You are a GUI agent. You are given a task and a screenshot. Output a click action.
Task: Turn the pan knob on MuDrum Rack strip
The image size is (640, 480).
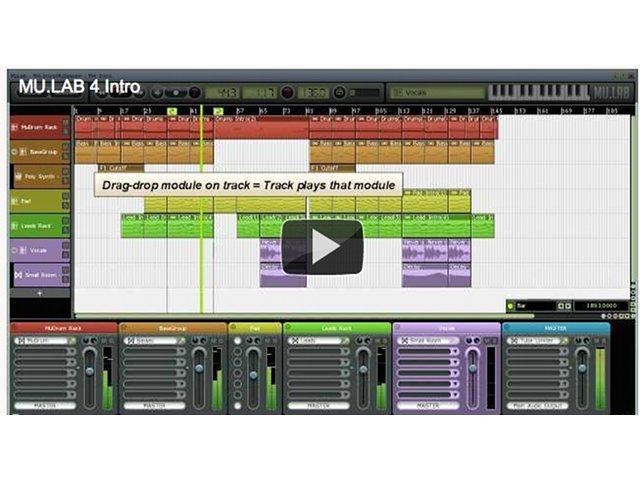tap(86, 341)
